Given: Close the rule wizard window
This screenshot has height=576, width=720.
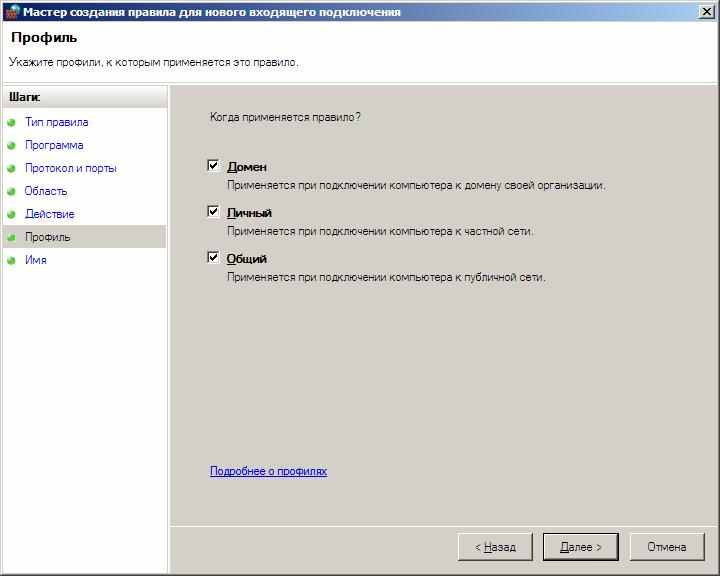Looking at the screenshot, I should pyautogui.click(x=706, y=11).
